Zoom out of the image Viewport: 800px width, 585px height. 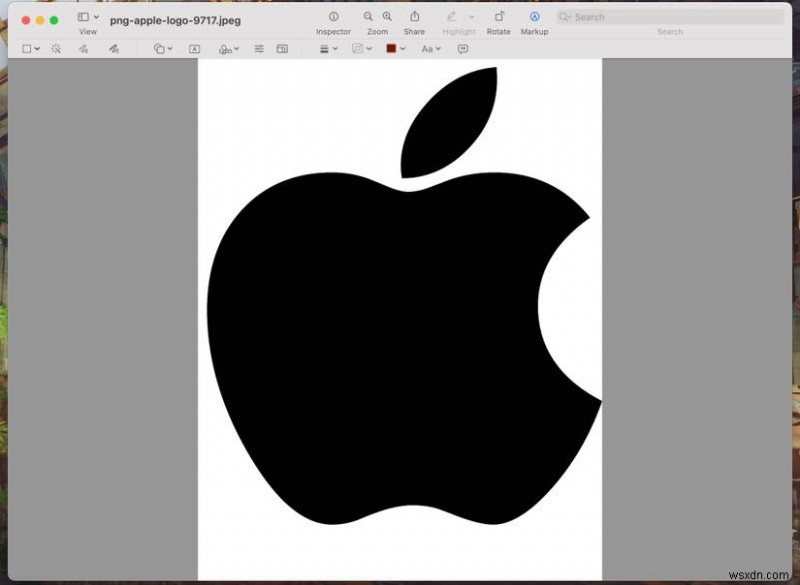368,17
